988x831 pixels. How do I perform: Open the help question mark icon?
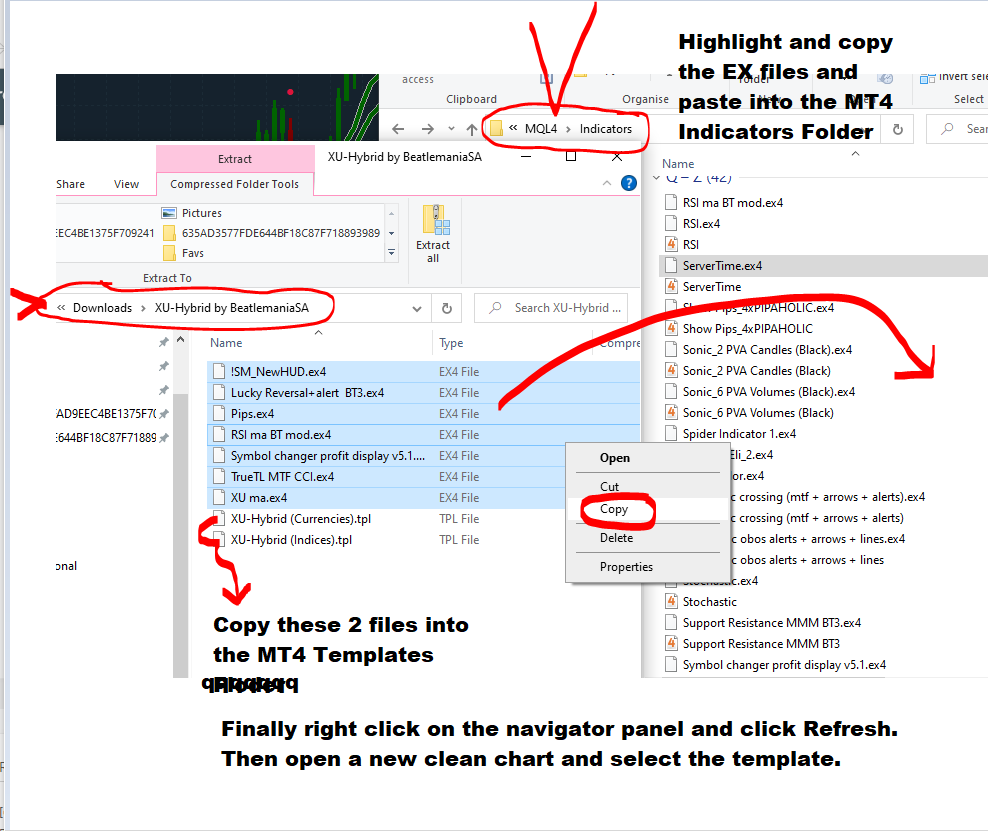click(x=628, y=183)
